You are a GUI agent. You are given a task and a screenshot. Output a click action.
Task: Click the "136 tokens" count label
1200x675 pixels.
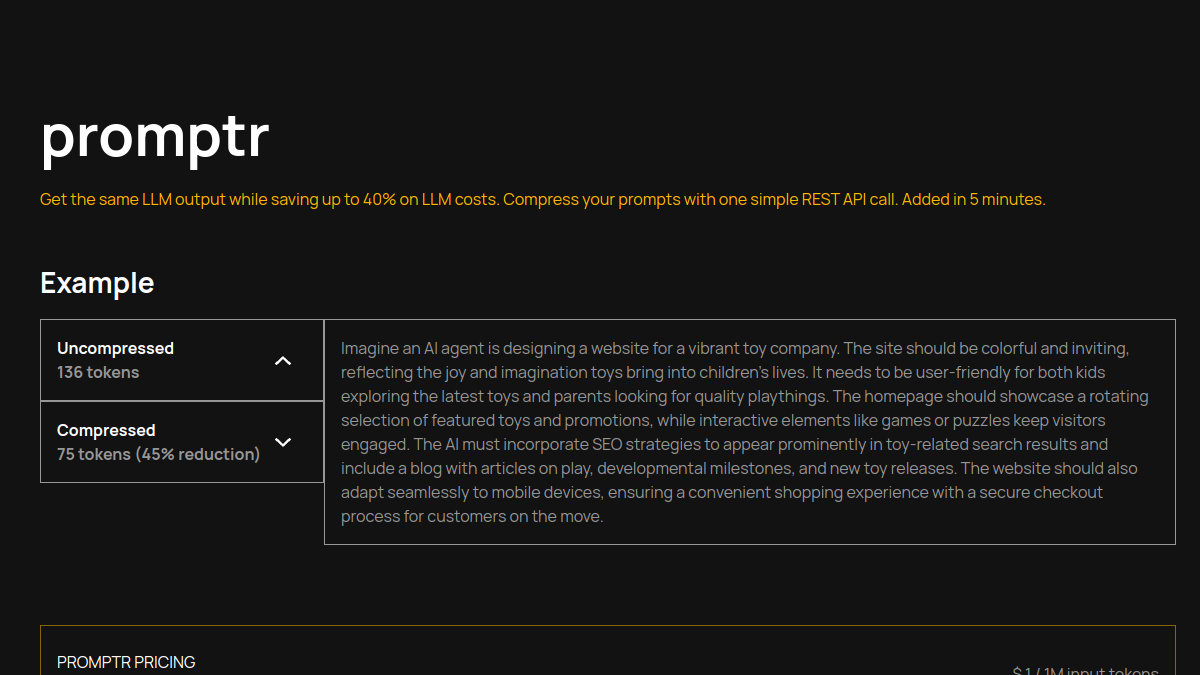[98, 372]
